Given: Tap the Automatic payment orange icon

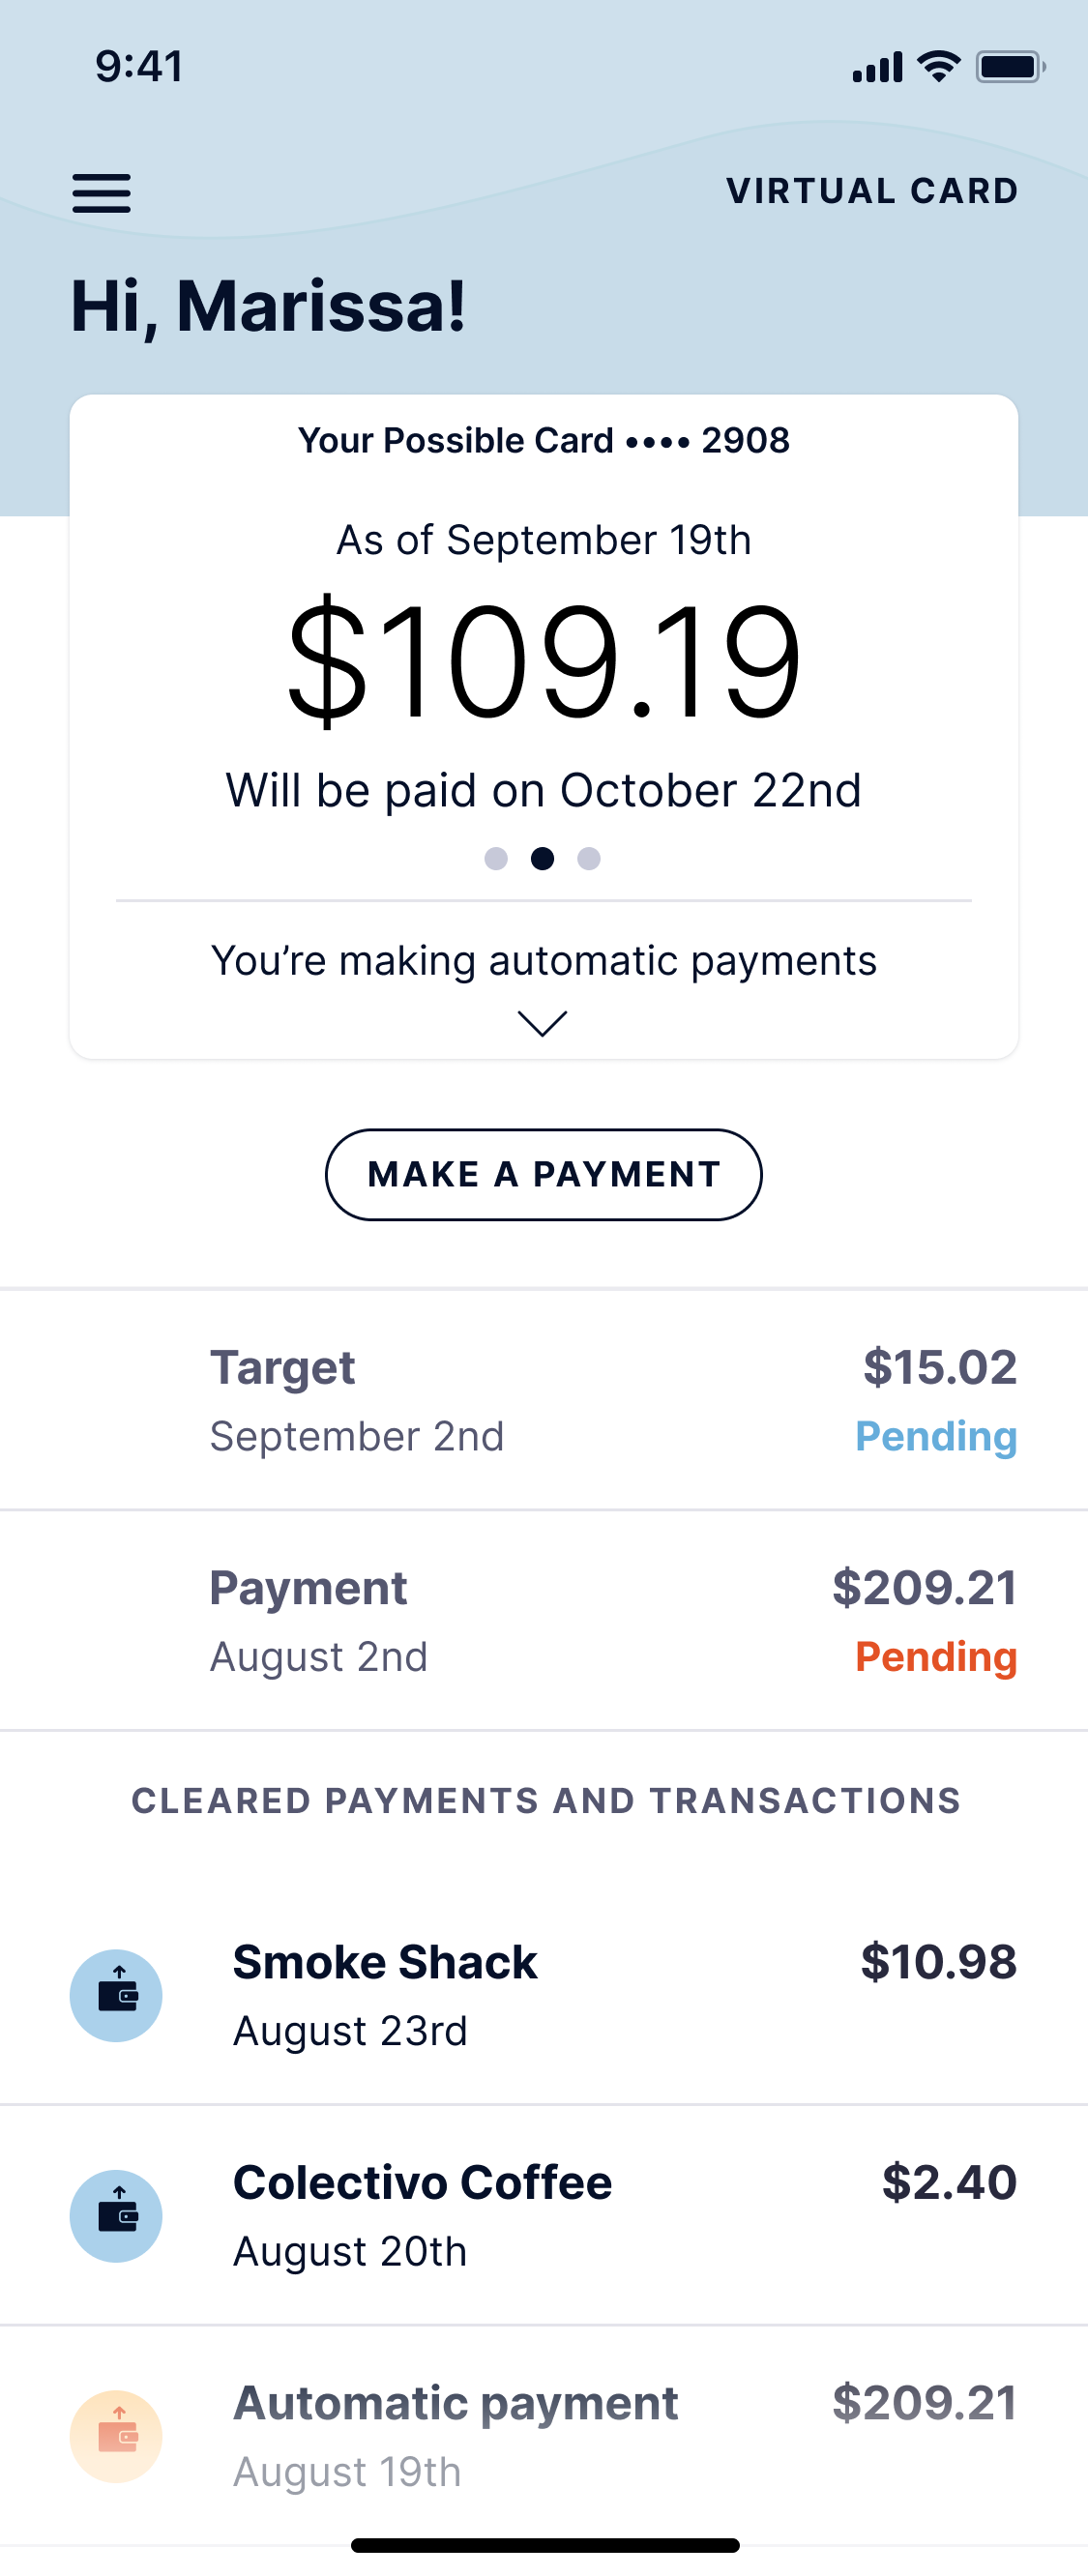Looking at the screenshot, I should pos(116,2436).
